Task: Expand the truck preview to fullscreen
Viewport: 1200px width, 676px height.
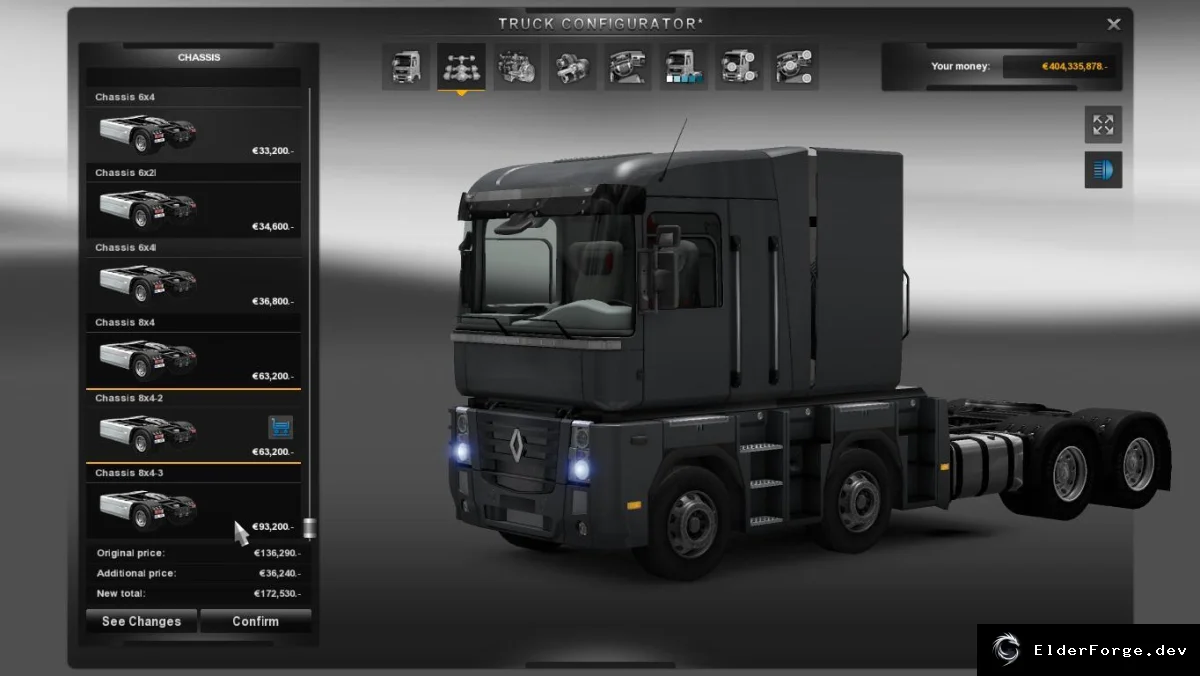Action: (x=1103, y=125)
